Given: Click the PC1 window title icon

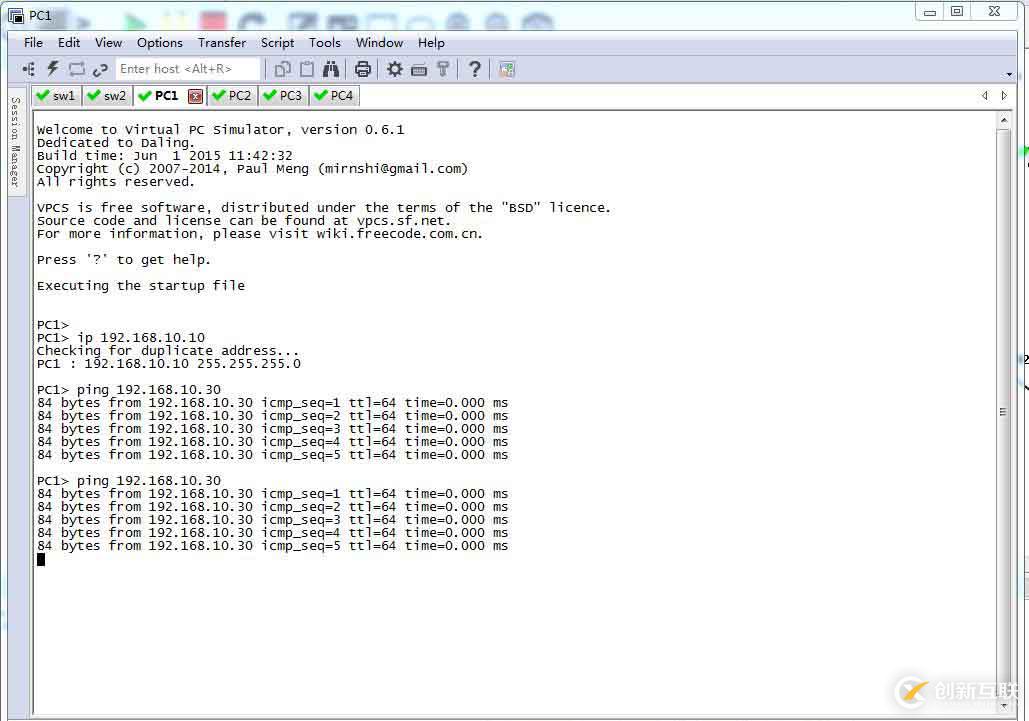Looking at the screenshot, I should [x=16, y=16].
